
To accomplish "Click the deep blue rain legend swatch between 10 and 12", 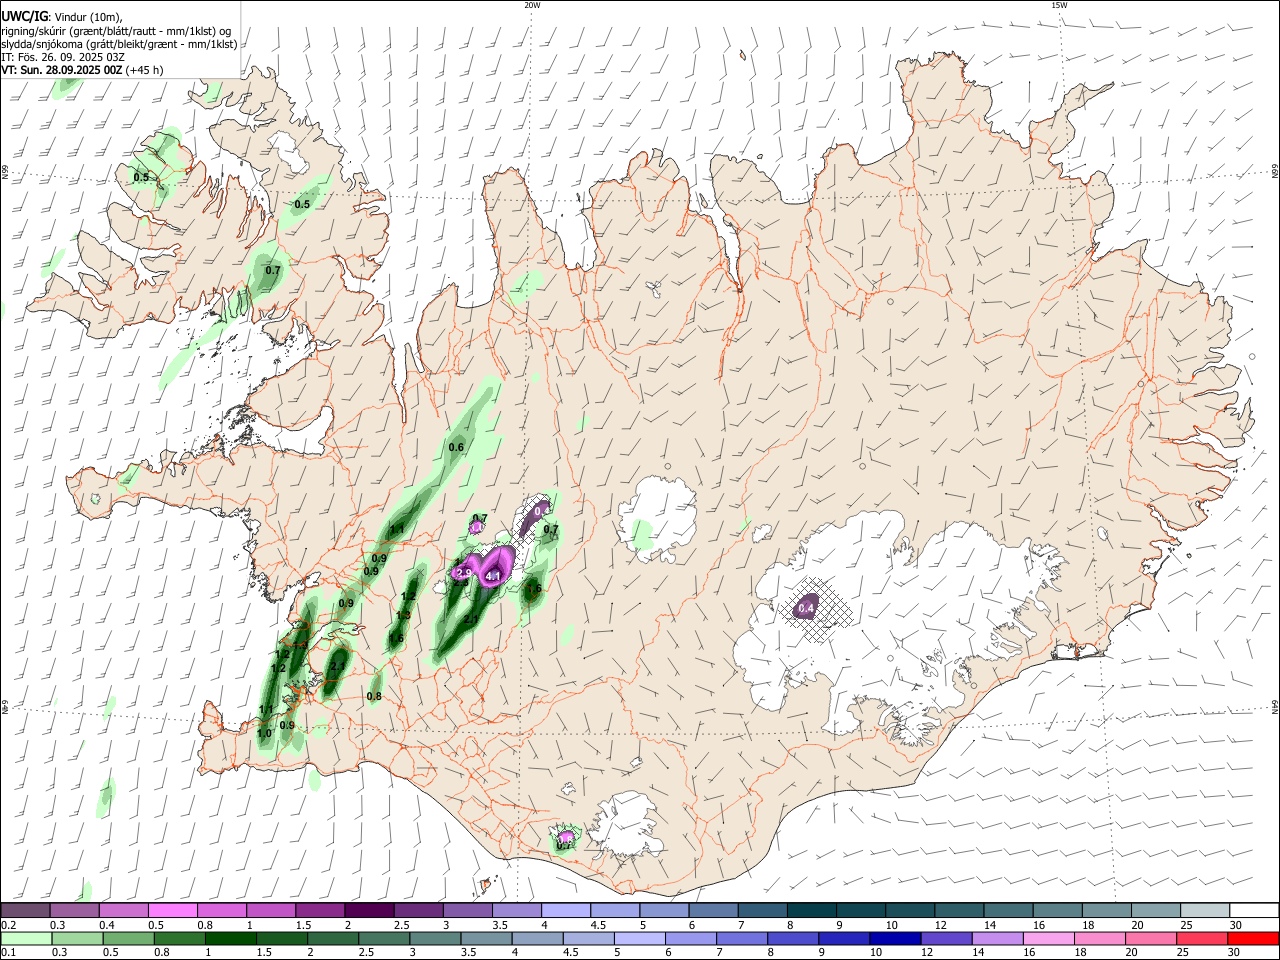I will pos(894,939).
